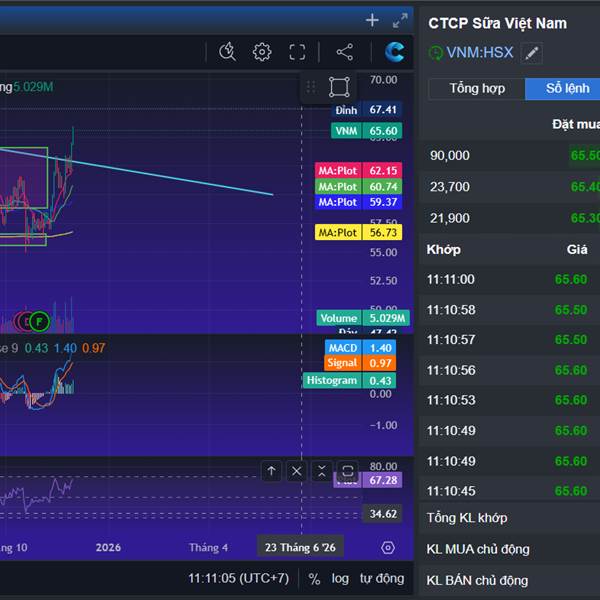Move the RSI pane up
600x600 pixels.
(x=272, y=470)
